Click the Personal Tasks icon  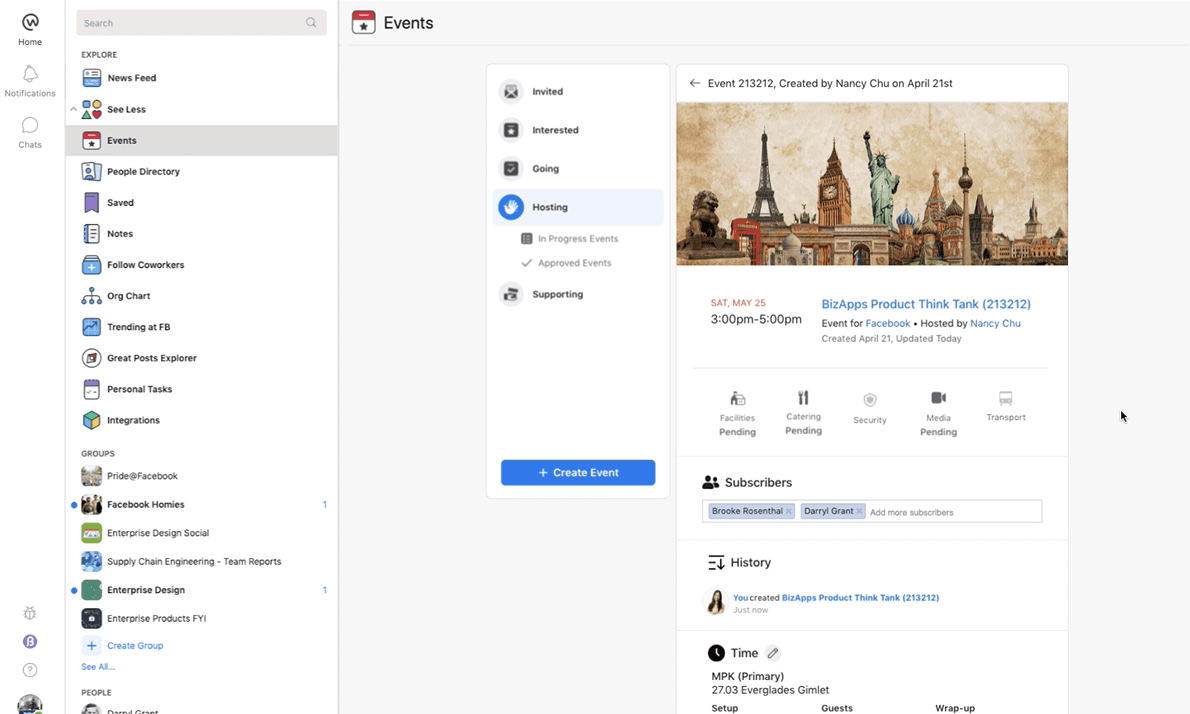(x=91, y=389)
